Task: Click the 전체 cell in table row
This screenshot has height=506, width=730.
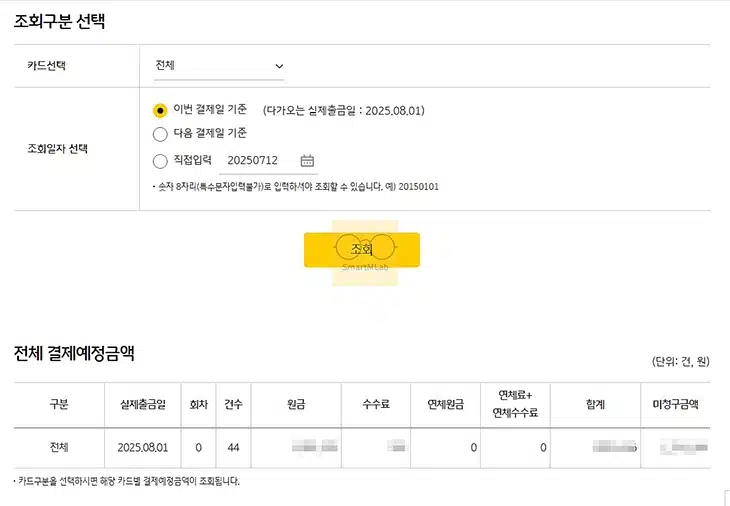Action: point(59,447)
